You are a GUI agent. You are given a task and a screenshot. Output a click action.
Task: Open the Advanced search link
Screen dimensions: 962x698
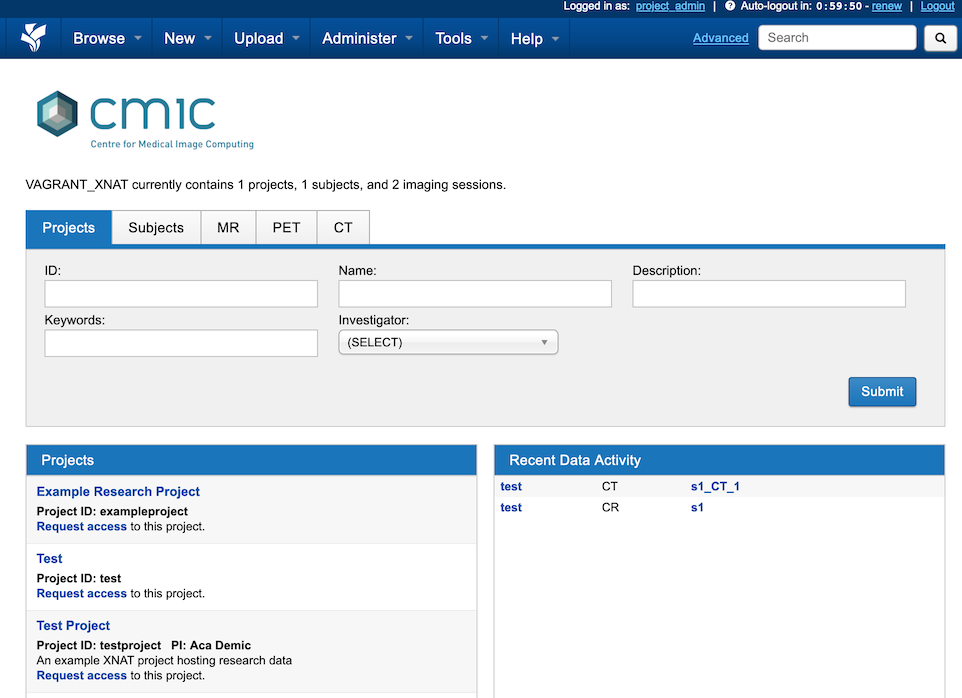(x=720, y=37)
